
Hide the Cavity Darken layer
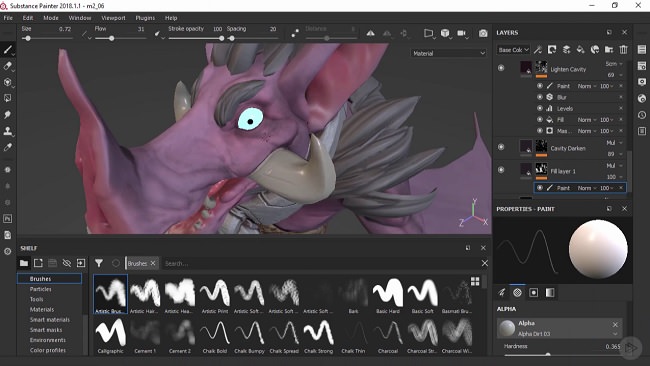pyautogui.click(x=501, y=147)
